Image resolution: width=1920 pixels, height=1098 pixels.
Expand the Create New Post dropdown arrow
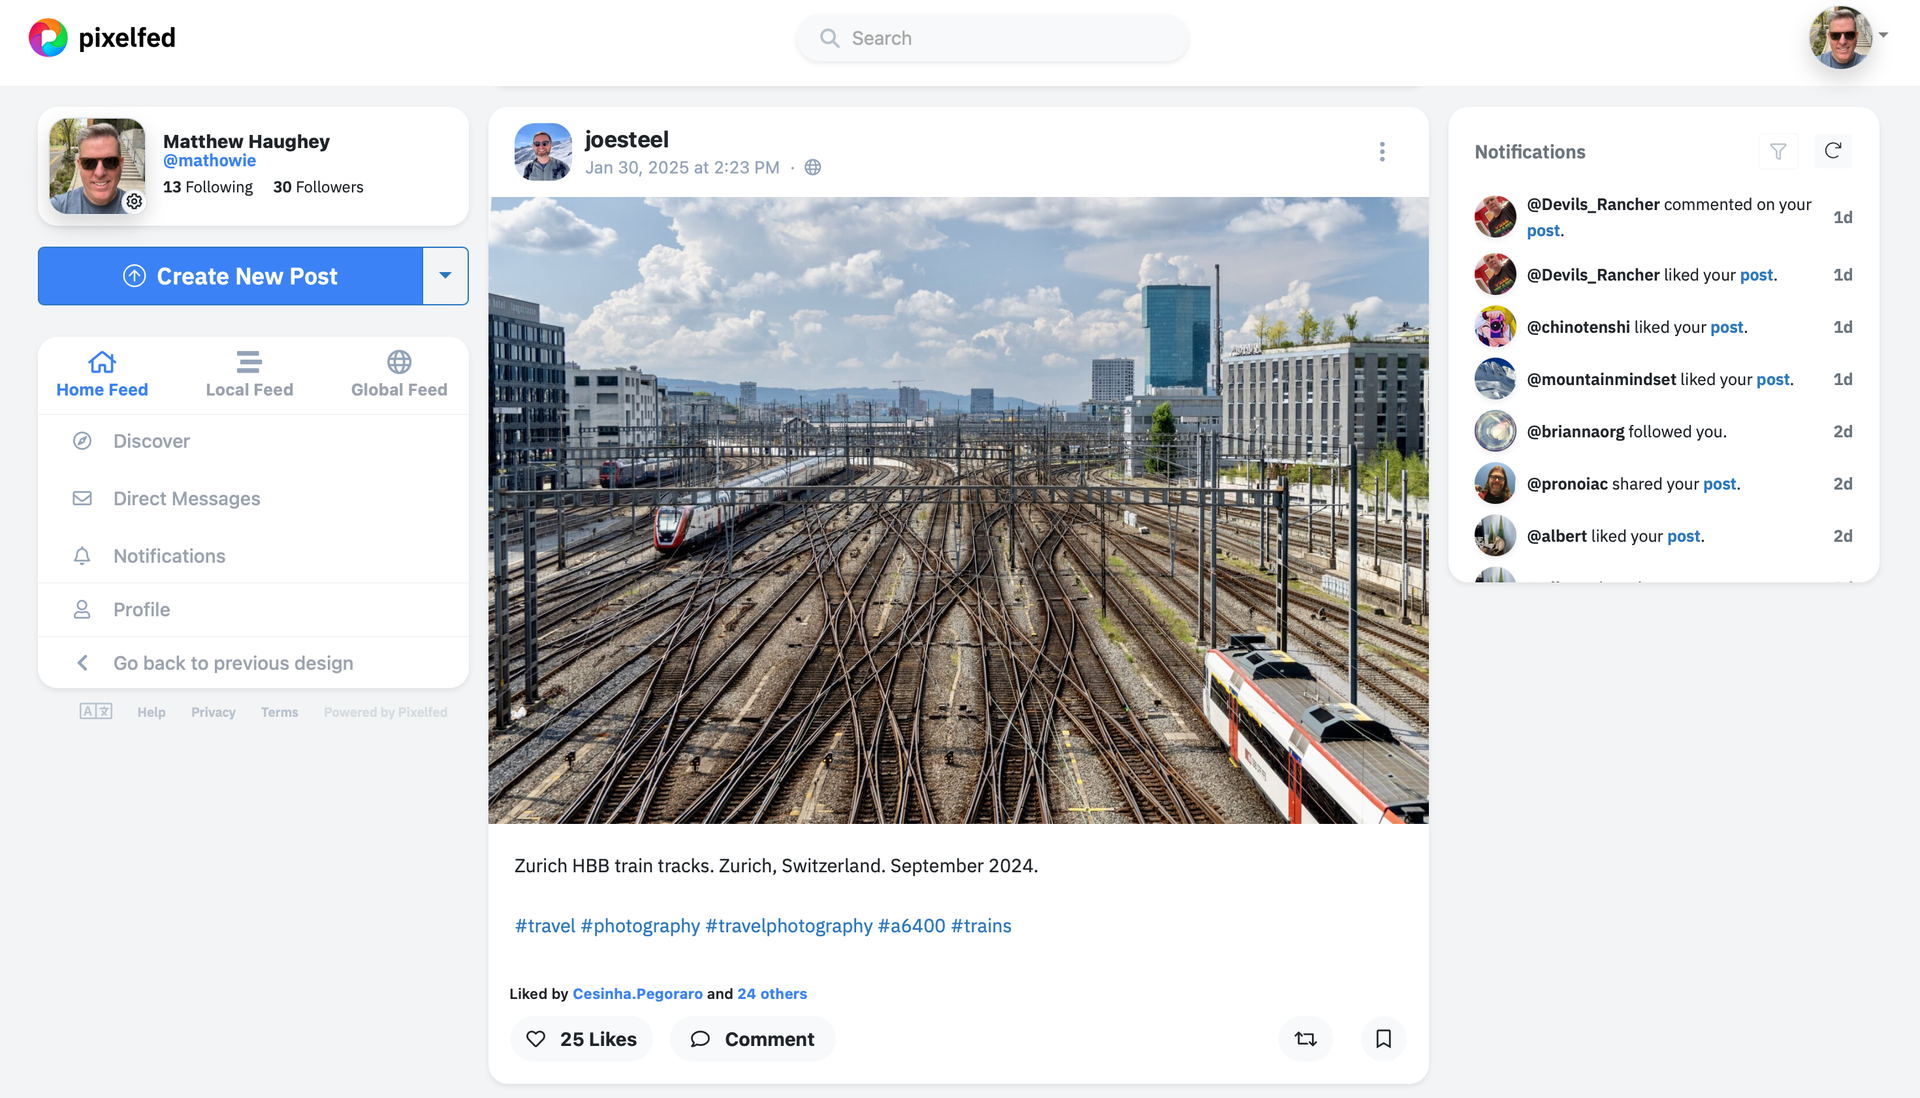[x=447, y=275]
